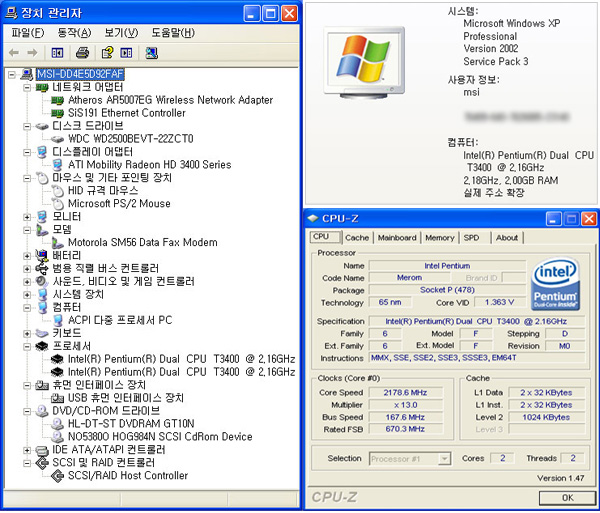Screen dimensions: 600x513
Task: Select the 휴먼 인터페이스 장치 category row
Action: click(99, 385)
